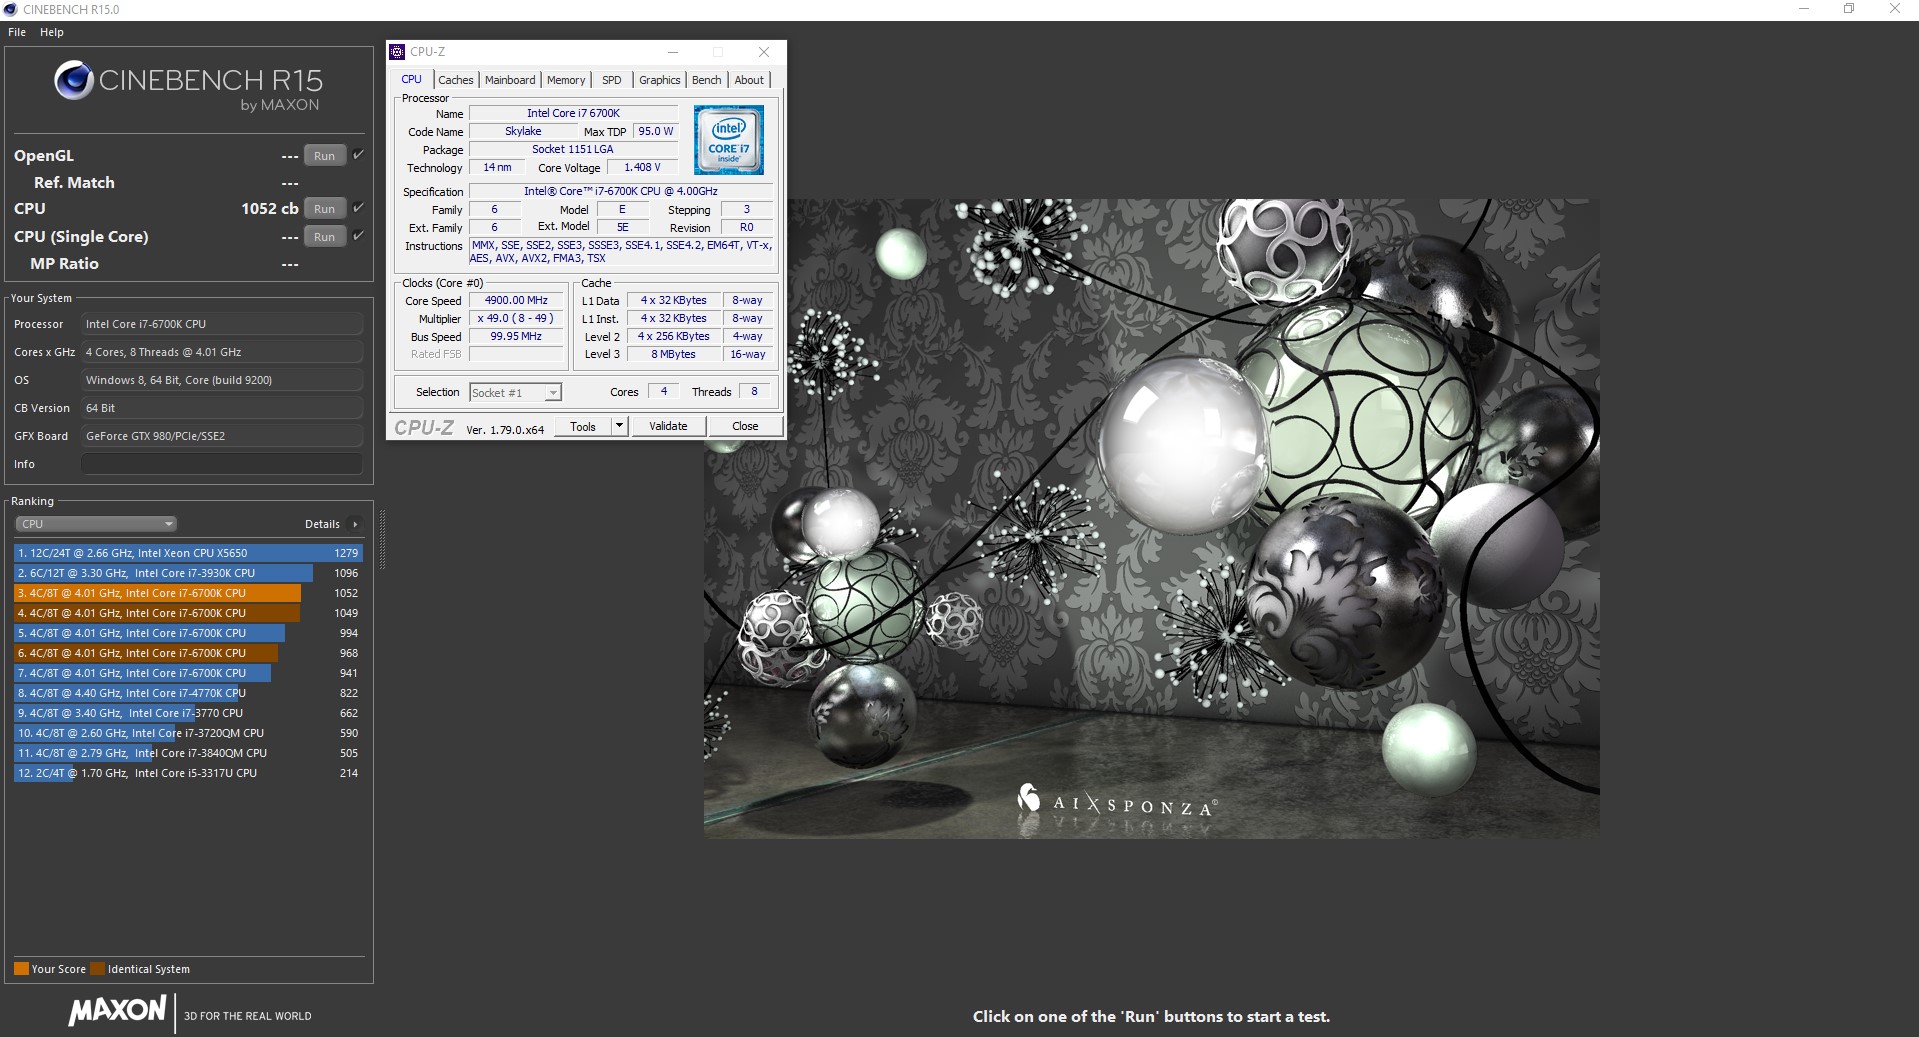Switch to the Bench tab in CPU-Z
Screen dimensions: 1919x1037
pyautogui.click(x=707, y=80)
